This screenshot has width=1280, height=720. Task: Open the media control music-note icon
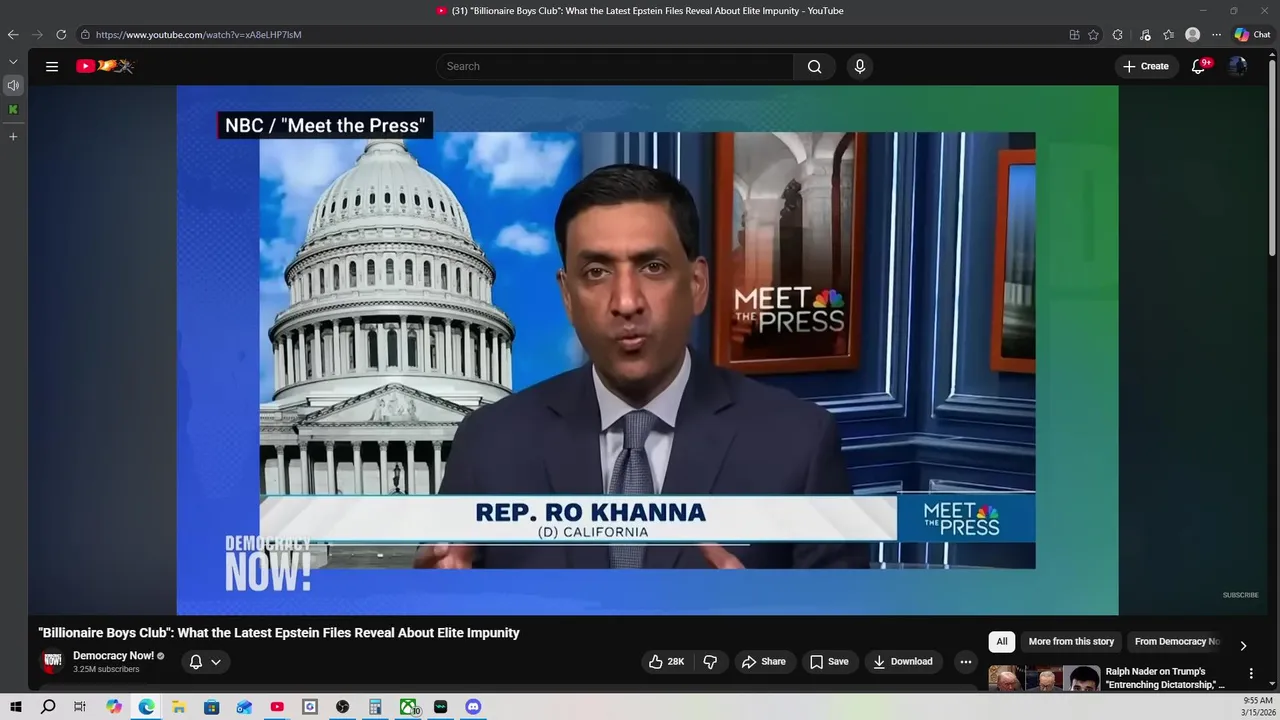pos(1145,34)
